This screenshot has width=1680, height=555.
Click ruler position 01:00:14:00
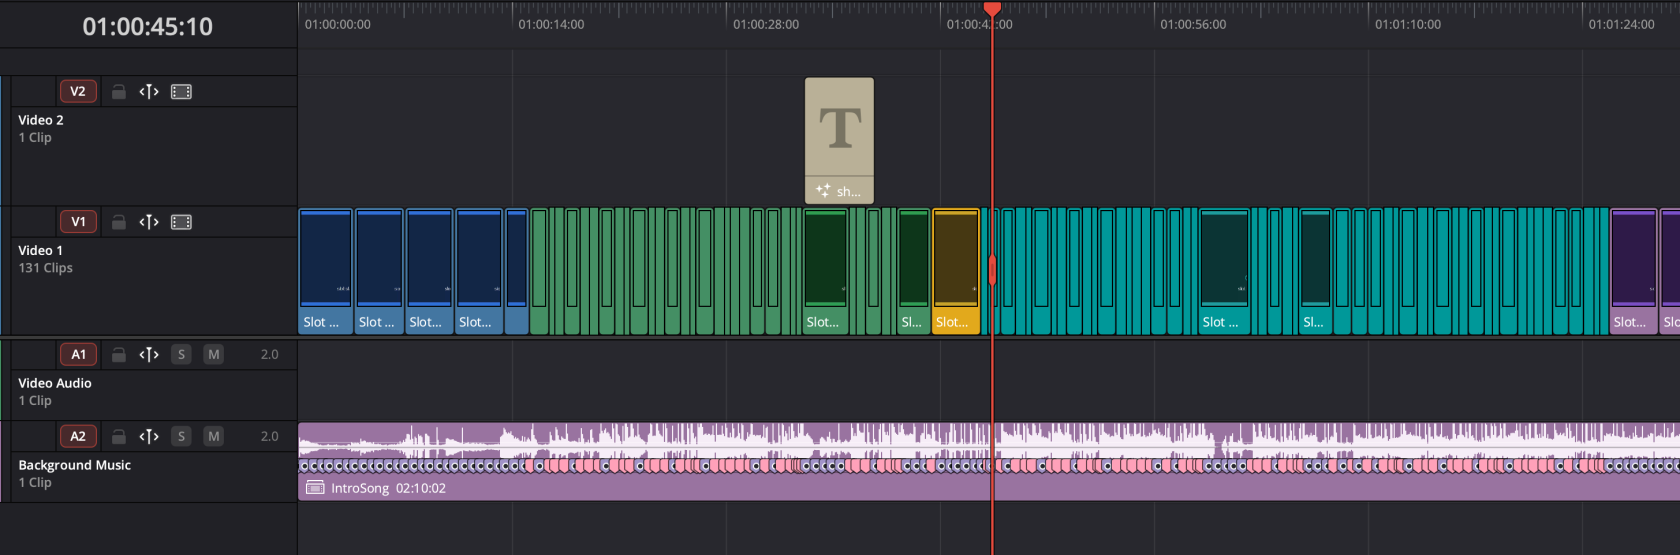coord(551,24)
